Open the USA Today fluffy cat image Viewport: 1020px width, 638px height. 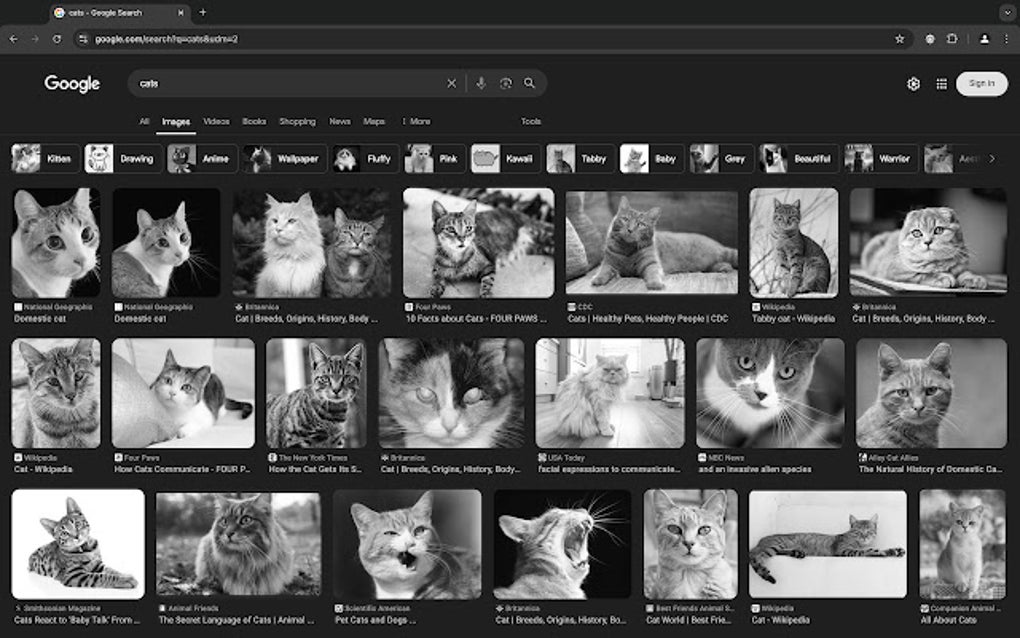[610, 393]
